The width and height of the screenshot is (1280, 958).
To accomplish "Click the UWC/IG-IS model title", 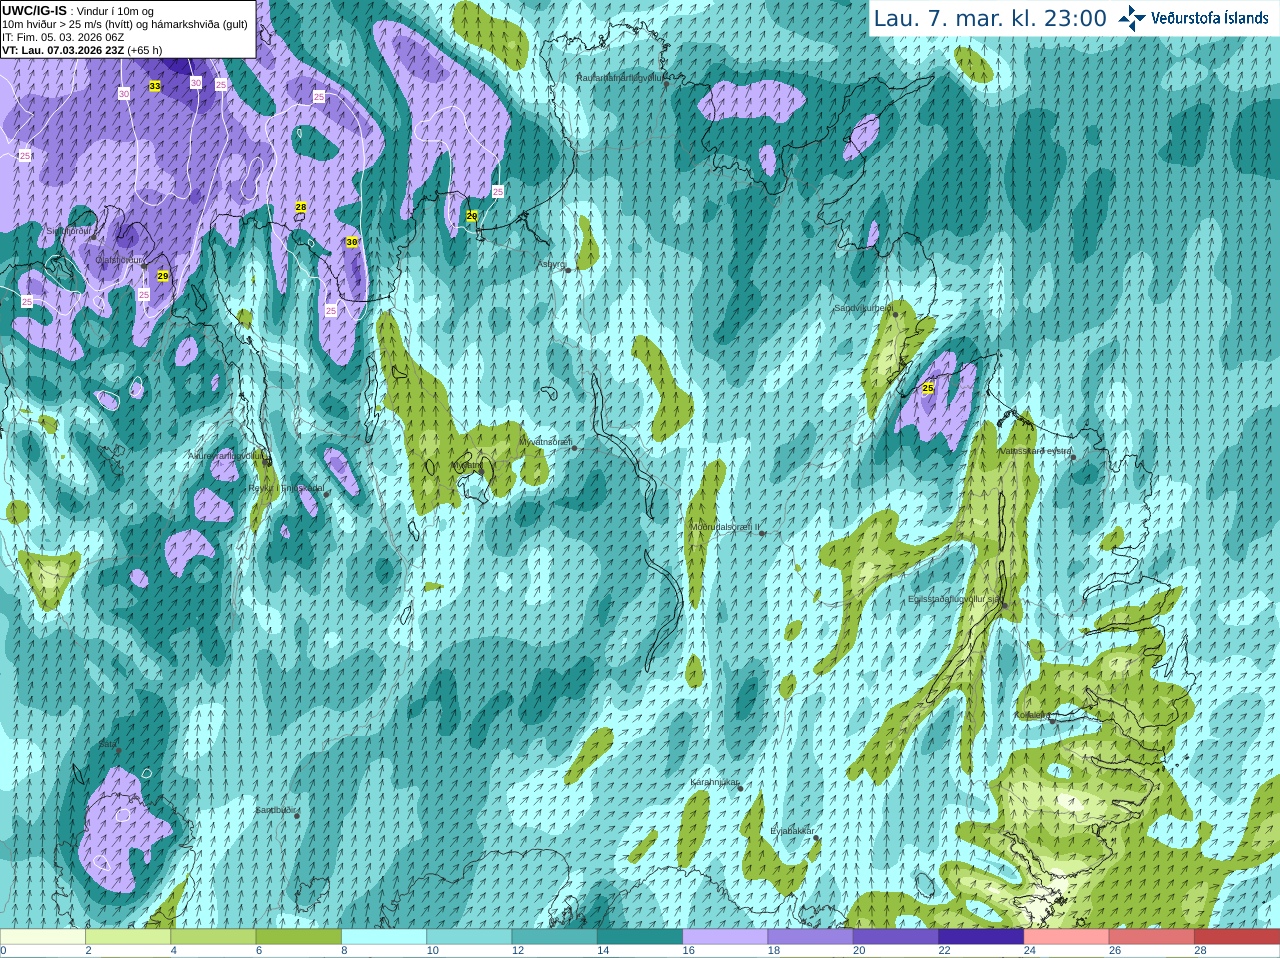I will [34, 10].
